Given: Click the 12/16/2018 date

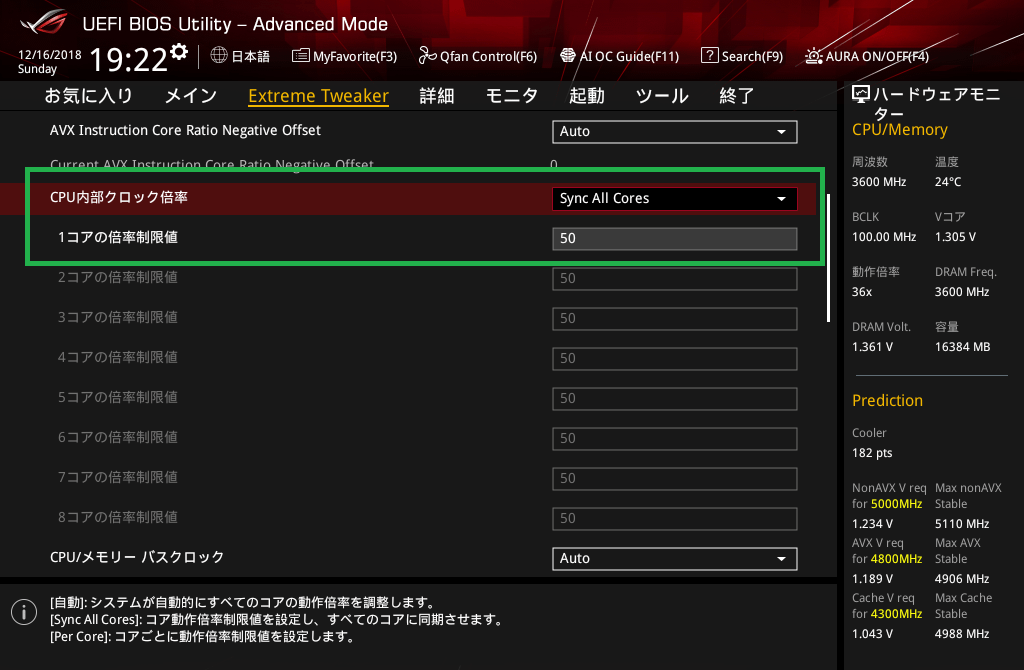Looking at the screenshot, I should 50,55.
